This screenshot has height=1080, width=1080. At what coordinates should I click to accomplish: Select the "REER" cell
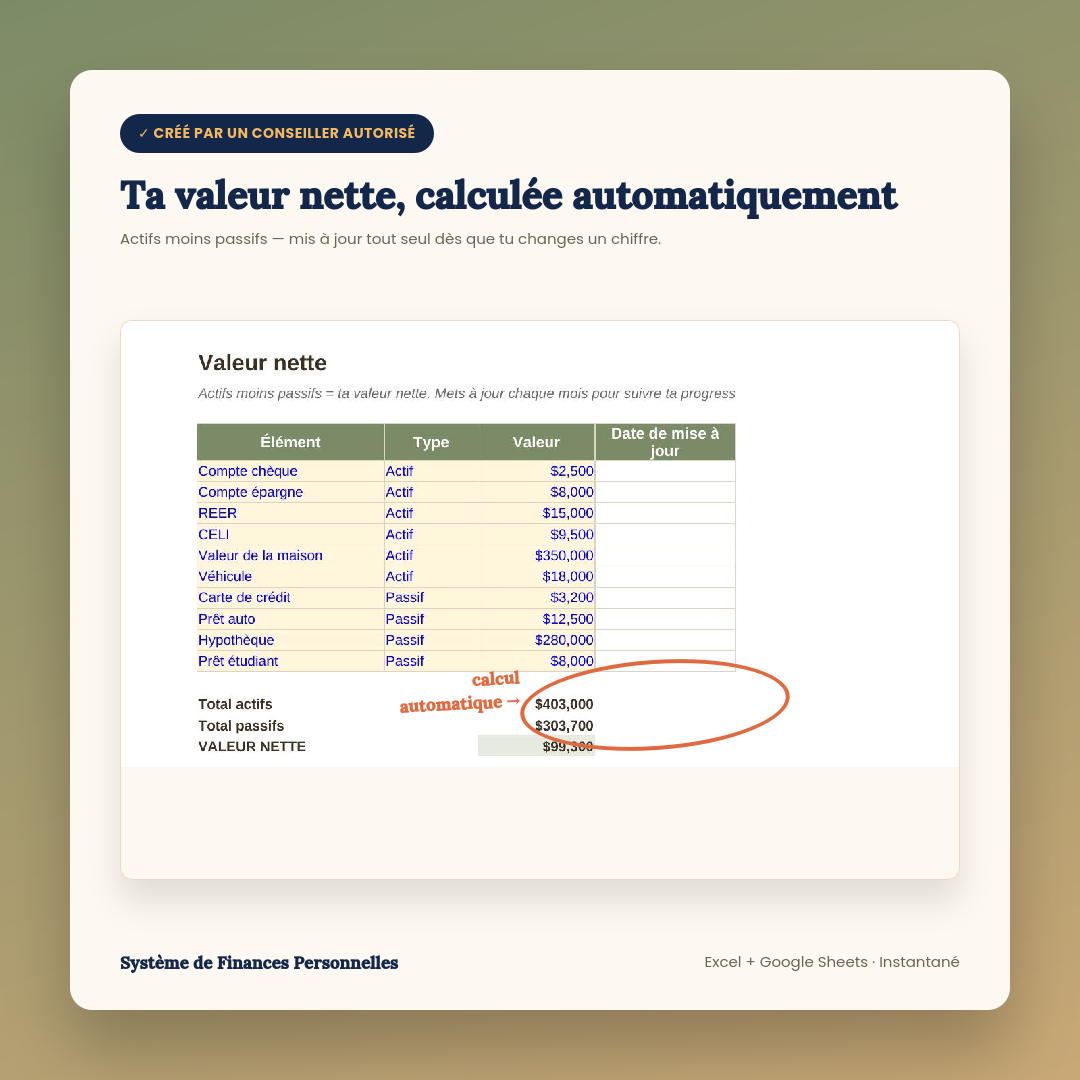coord(291,513)
